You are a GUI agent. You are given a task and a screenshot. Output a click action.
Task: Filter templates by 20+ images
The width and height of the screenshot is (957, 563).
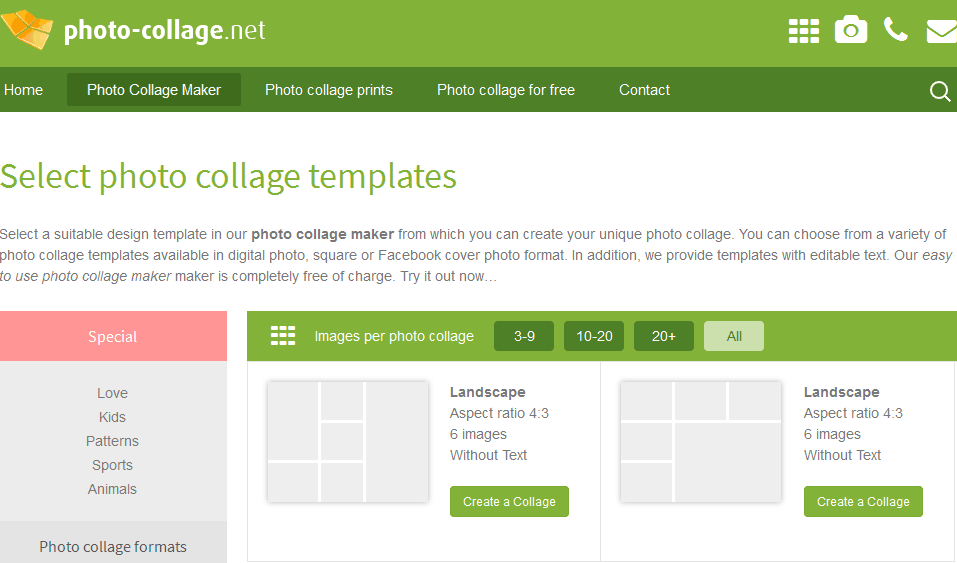click(663, 336)
